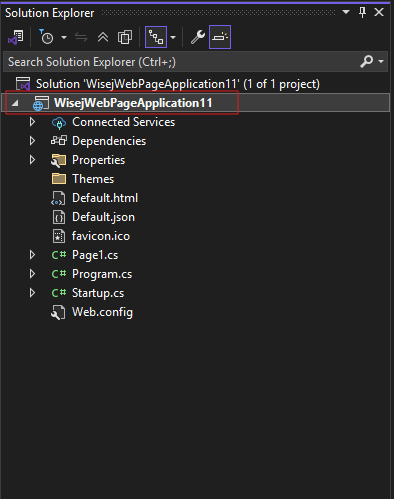Click the Pending Changes Filter clock icon
This screenshot has width=394, height=499.
pos(46,37)
